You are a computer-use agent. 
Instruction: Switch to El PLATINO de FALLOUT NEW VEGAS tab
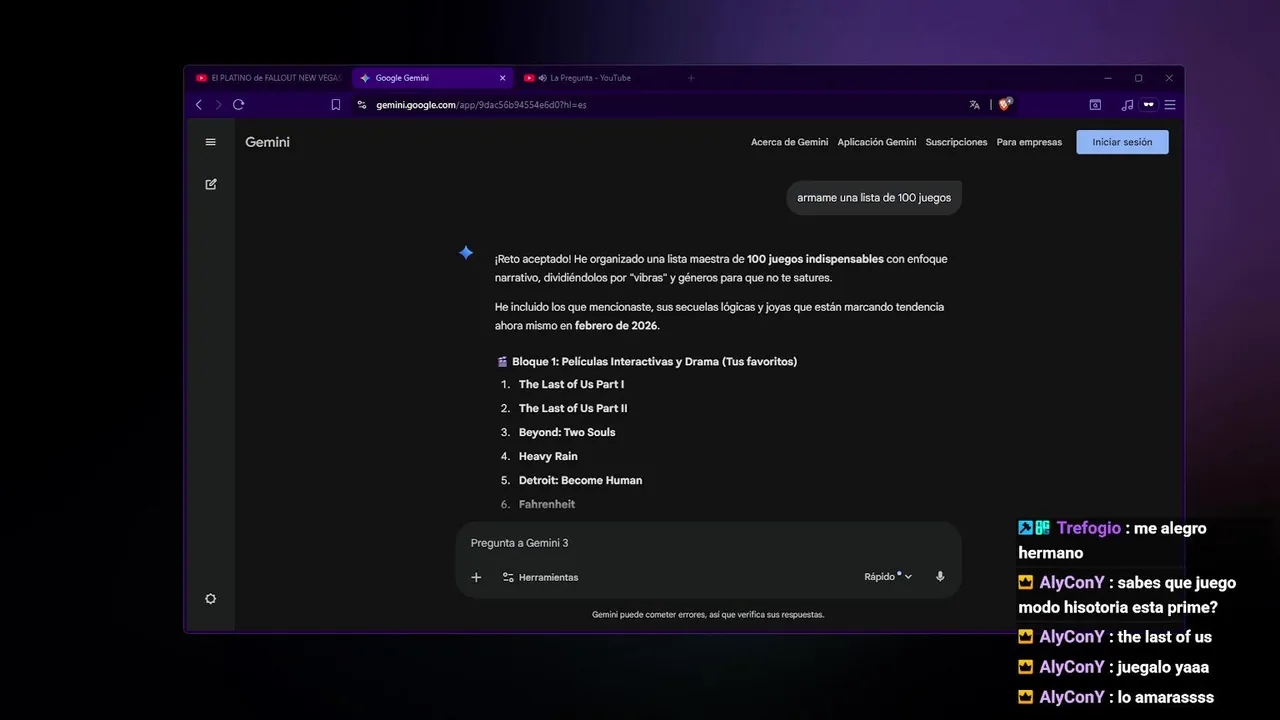click(x=269, y=78)
